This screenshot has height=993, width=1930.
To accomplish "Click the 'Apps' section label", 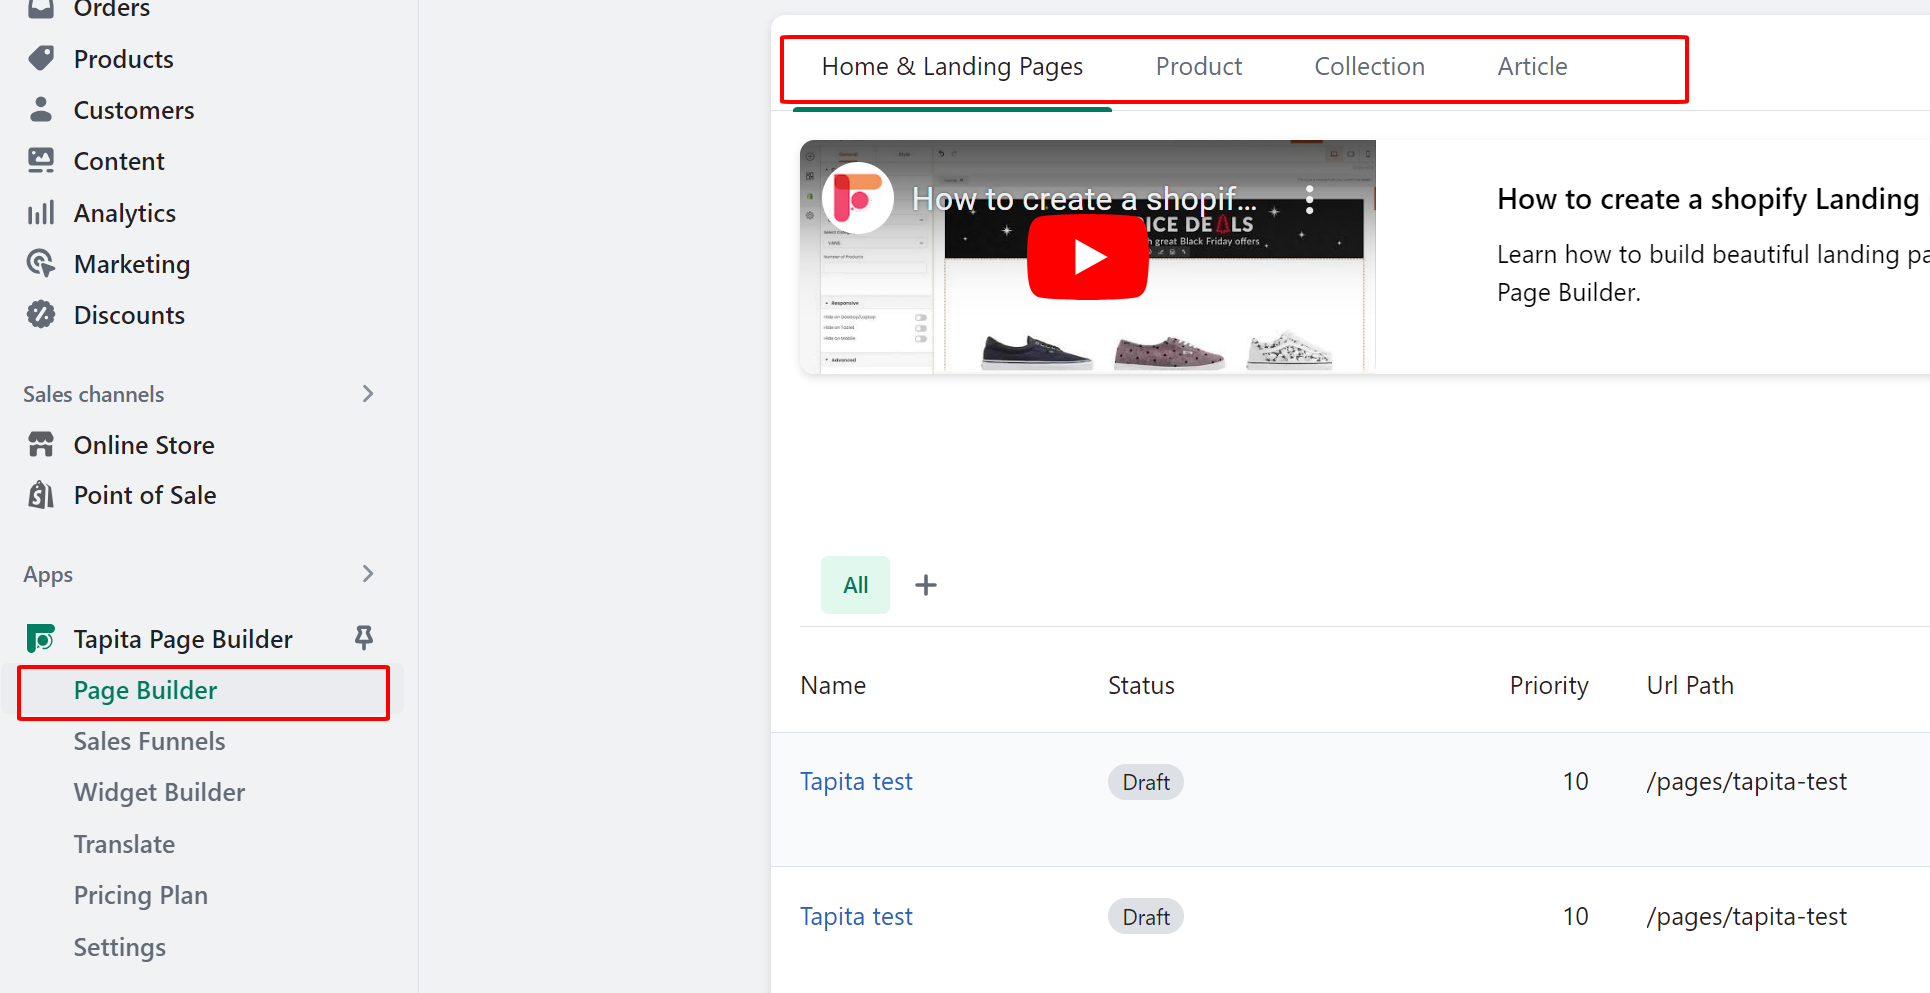I will point(48,575).
